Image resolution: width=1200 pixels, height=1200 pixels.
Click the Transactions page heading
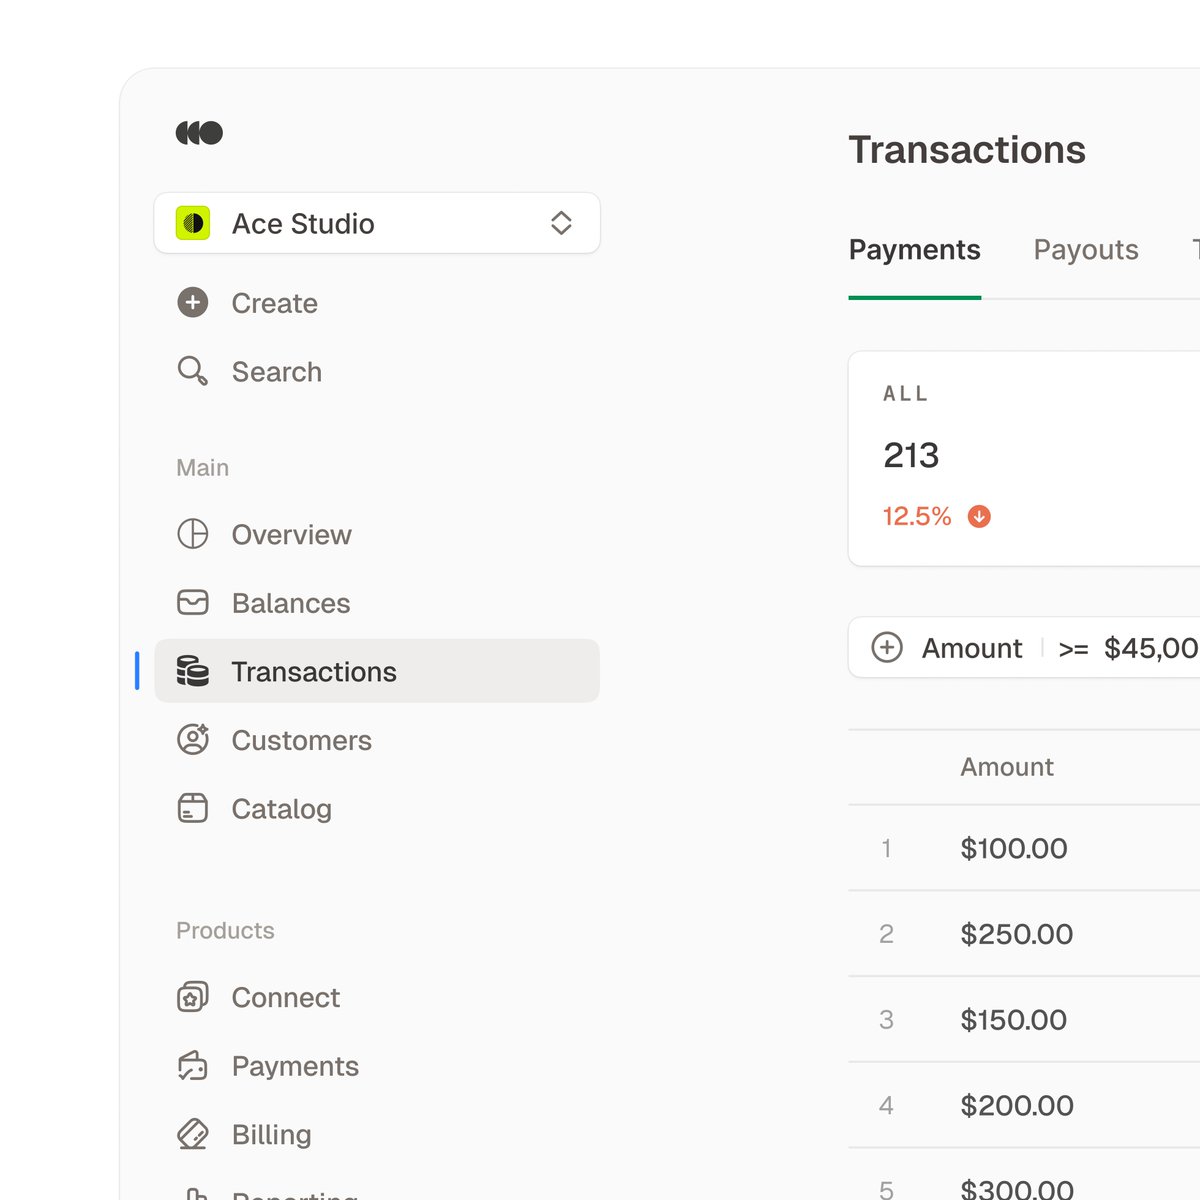coord(967,150)
